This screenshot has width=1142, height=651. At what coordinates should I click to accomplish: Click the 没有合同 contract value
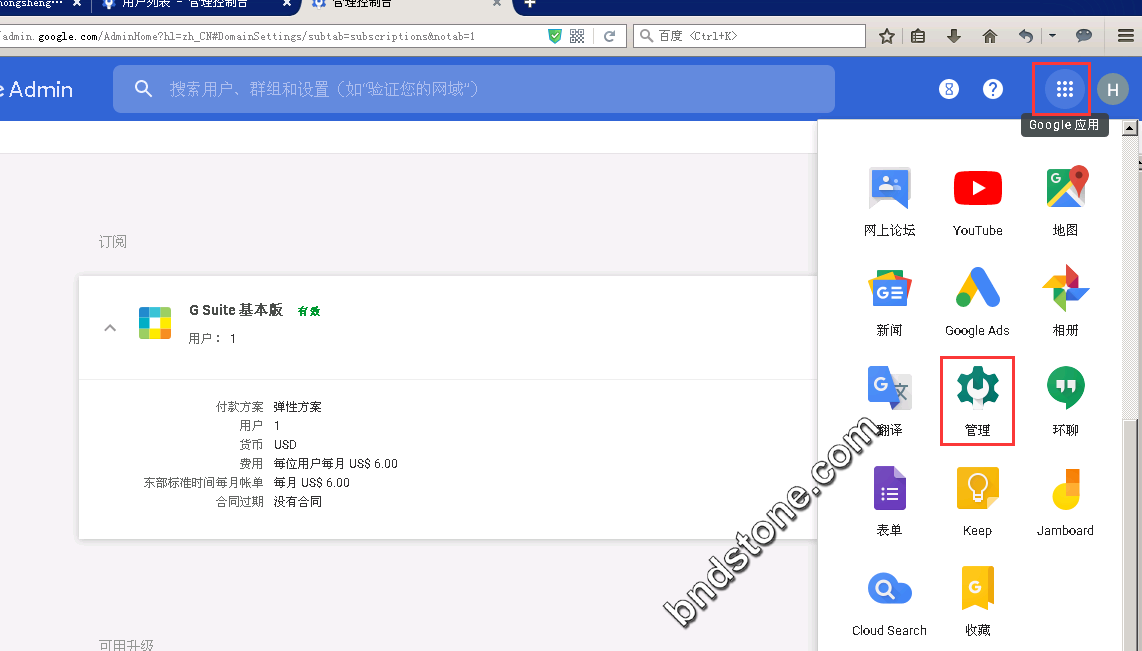pyautogui.click(x=298, y=502)
